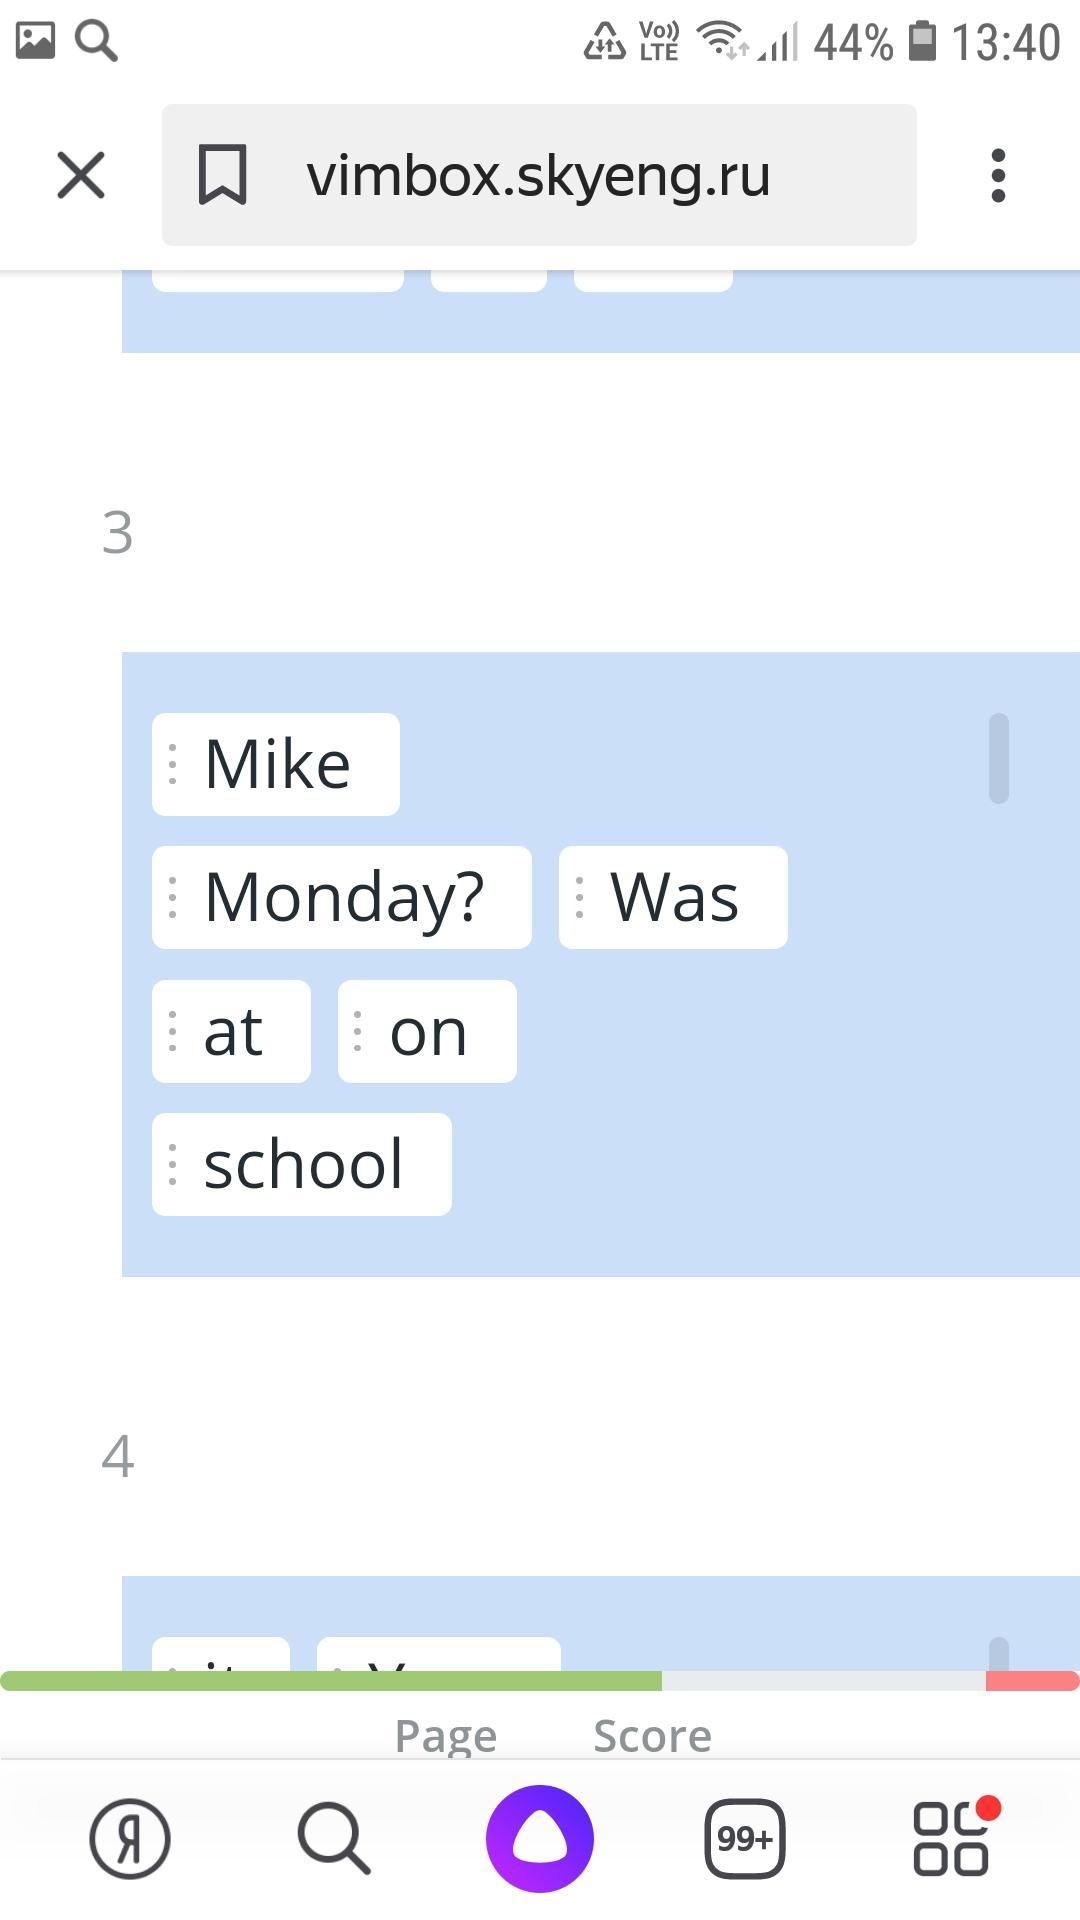Switch to the Score tab

pyautogui.click(x=652, y=1736)
